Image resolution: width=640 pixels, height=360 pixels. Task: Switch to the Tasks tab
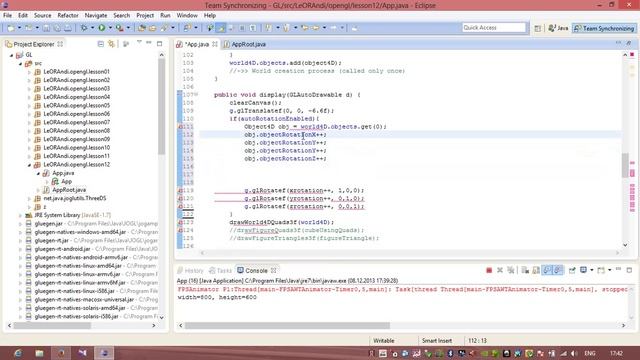coord(220,271)
